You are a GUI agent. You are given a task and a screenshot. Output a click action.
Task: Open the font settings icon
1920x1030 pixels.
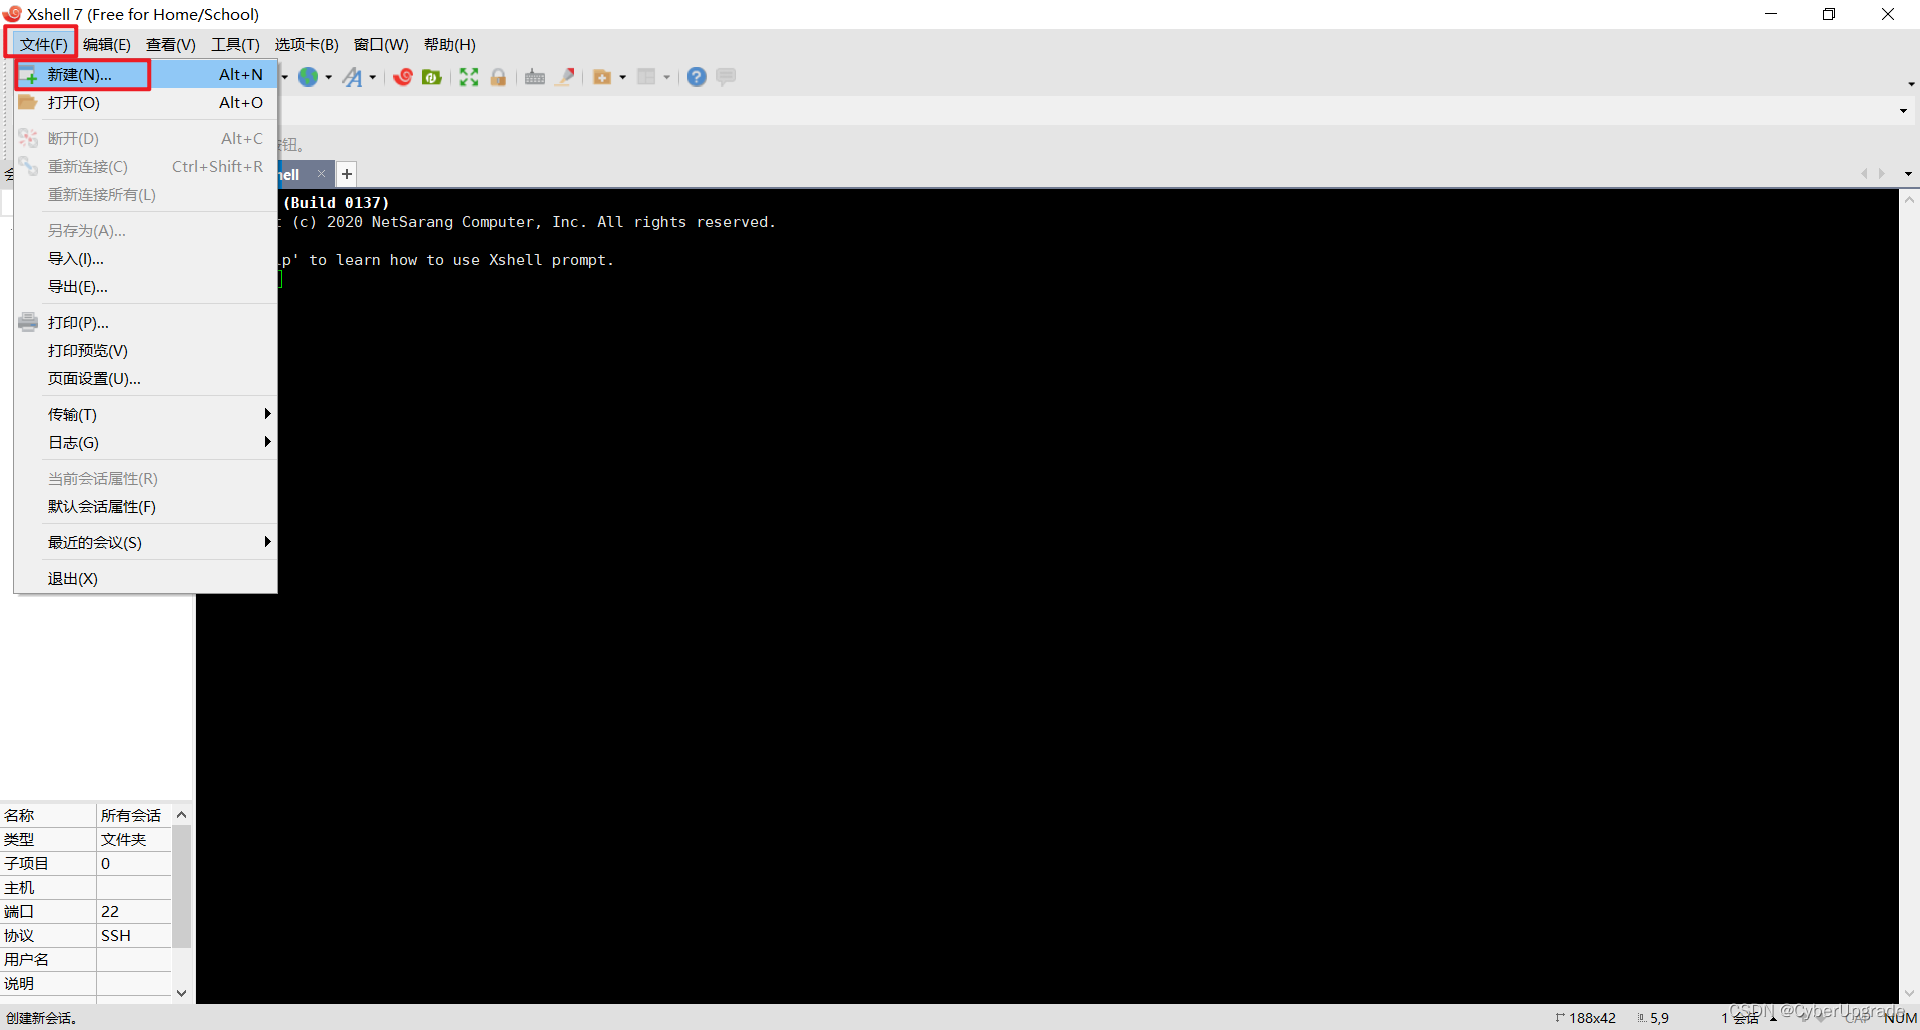point(353,77)
